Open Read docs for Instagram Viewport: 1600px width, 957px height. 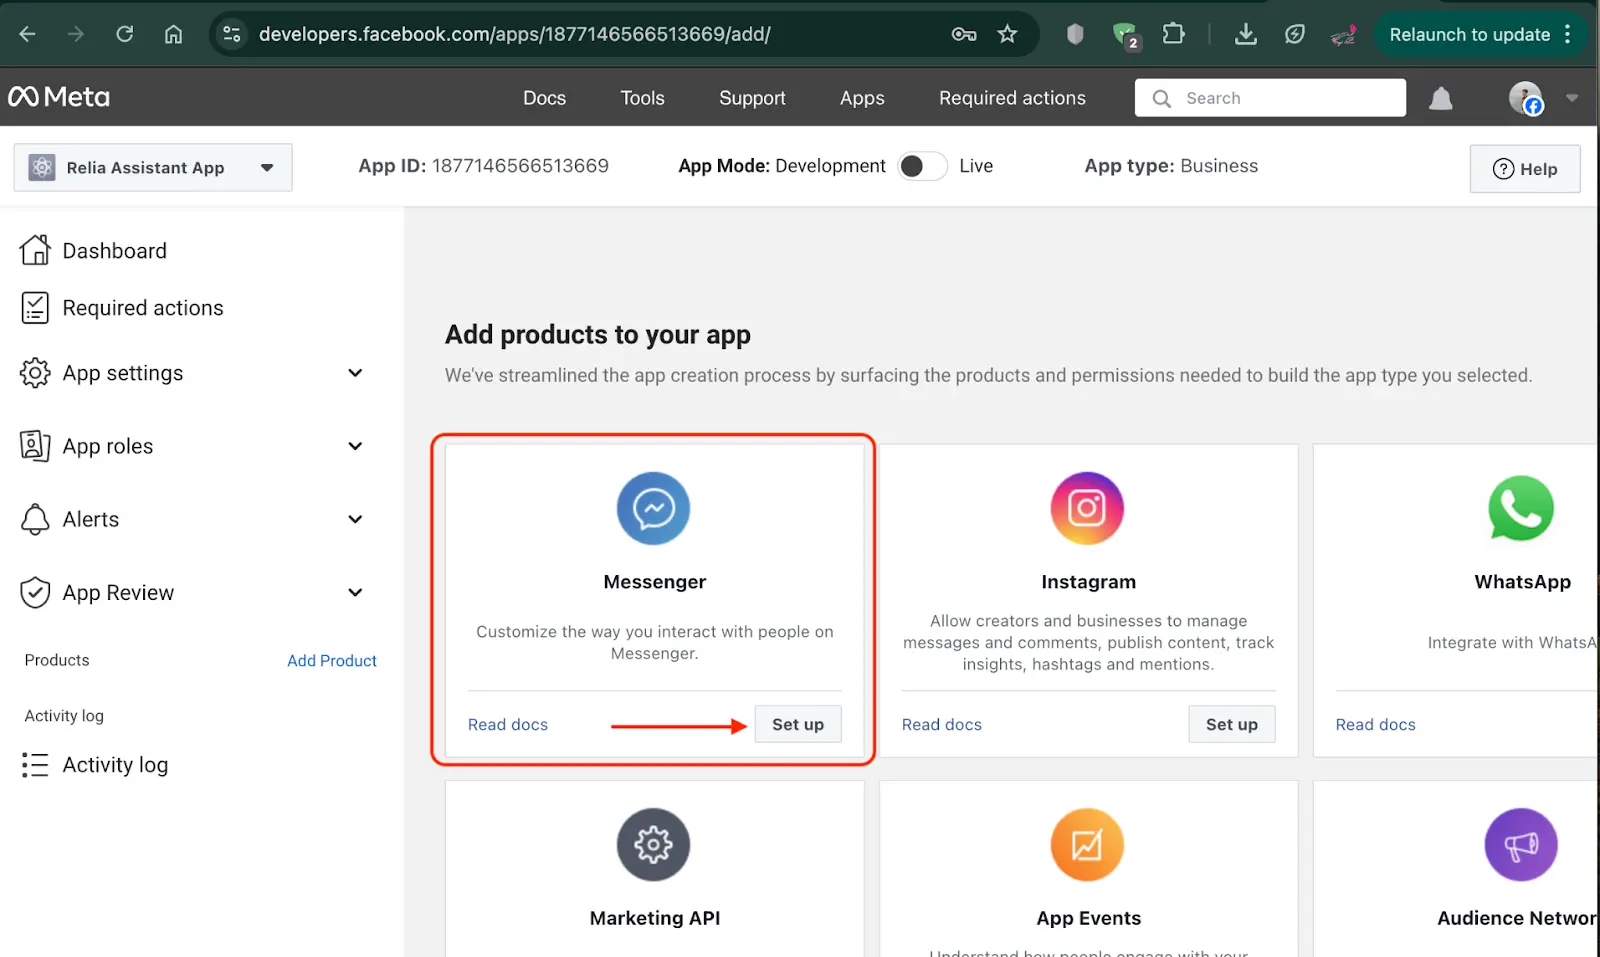point(941,724)
